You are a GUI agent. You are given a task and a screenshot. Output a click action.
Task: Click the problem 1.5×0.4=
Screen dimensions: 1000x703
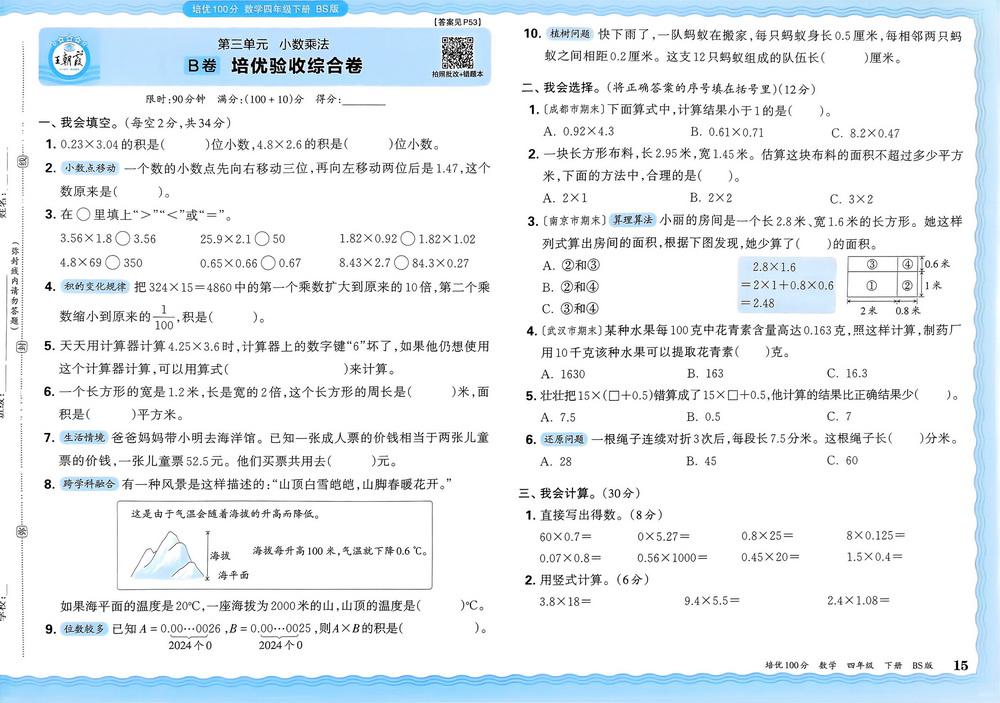pyautogui.click(x=874, y=556)
